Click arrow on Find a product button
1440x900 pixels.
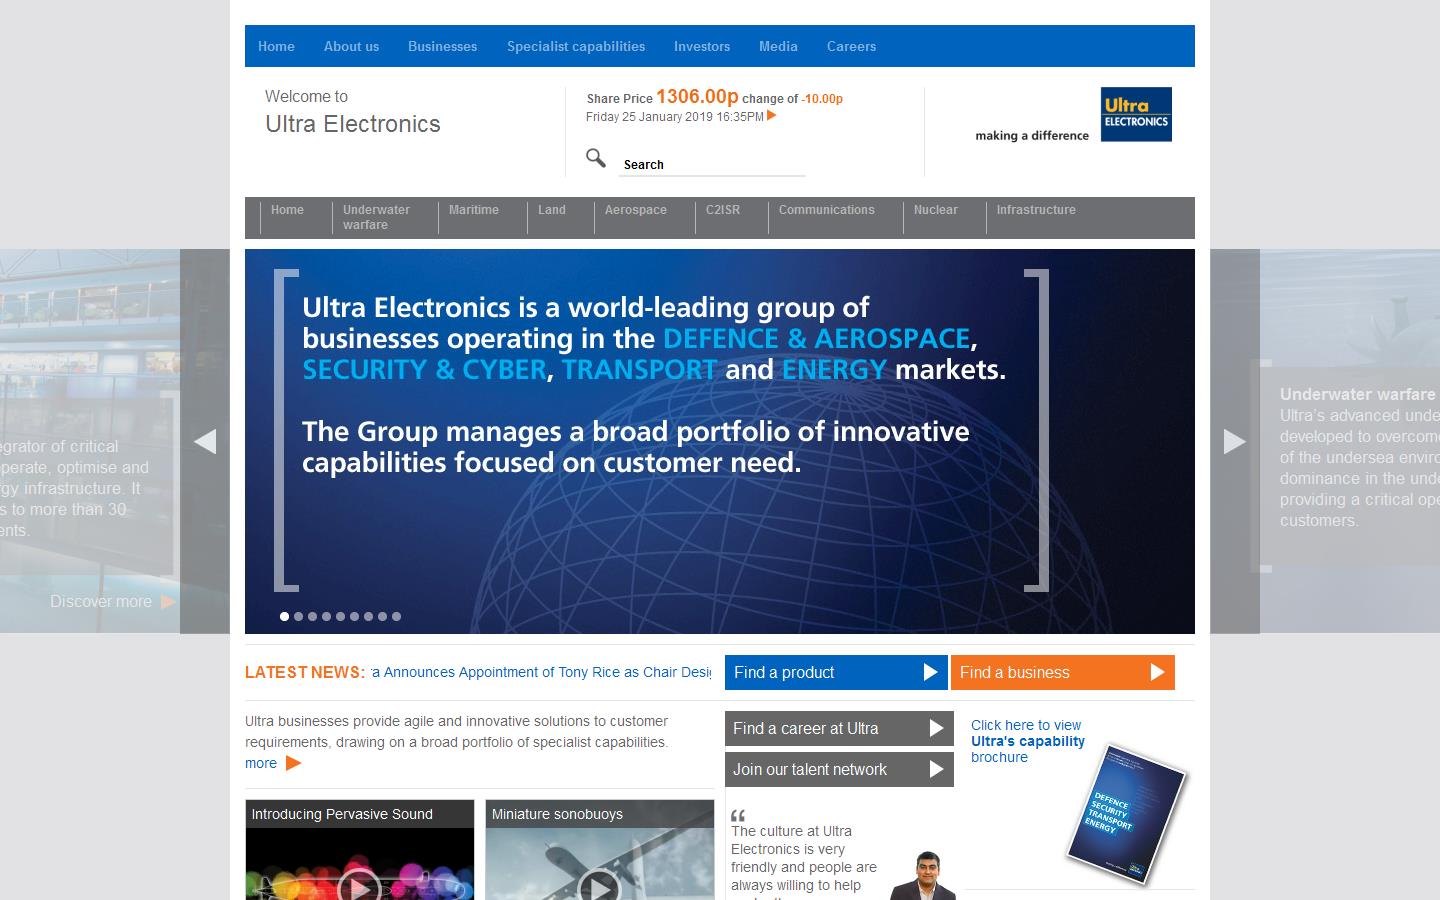pyautogui.click(x=930, y=672)
